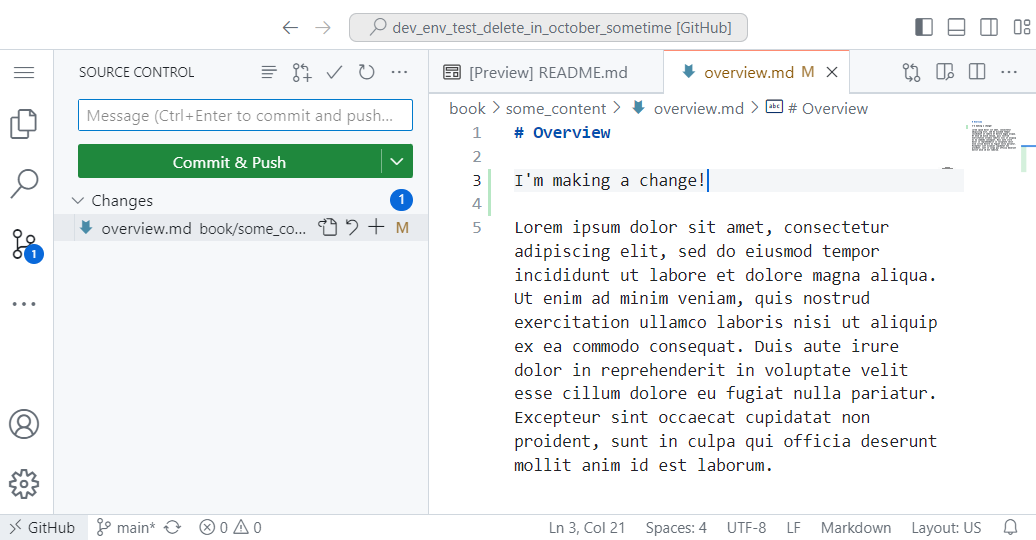Open the Explorer view in activity bar
Image resolution: width=1036 pixels, height=540 pixels.
click(24, 124)
